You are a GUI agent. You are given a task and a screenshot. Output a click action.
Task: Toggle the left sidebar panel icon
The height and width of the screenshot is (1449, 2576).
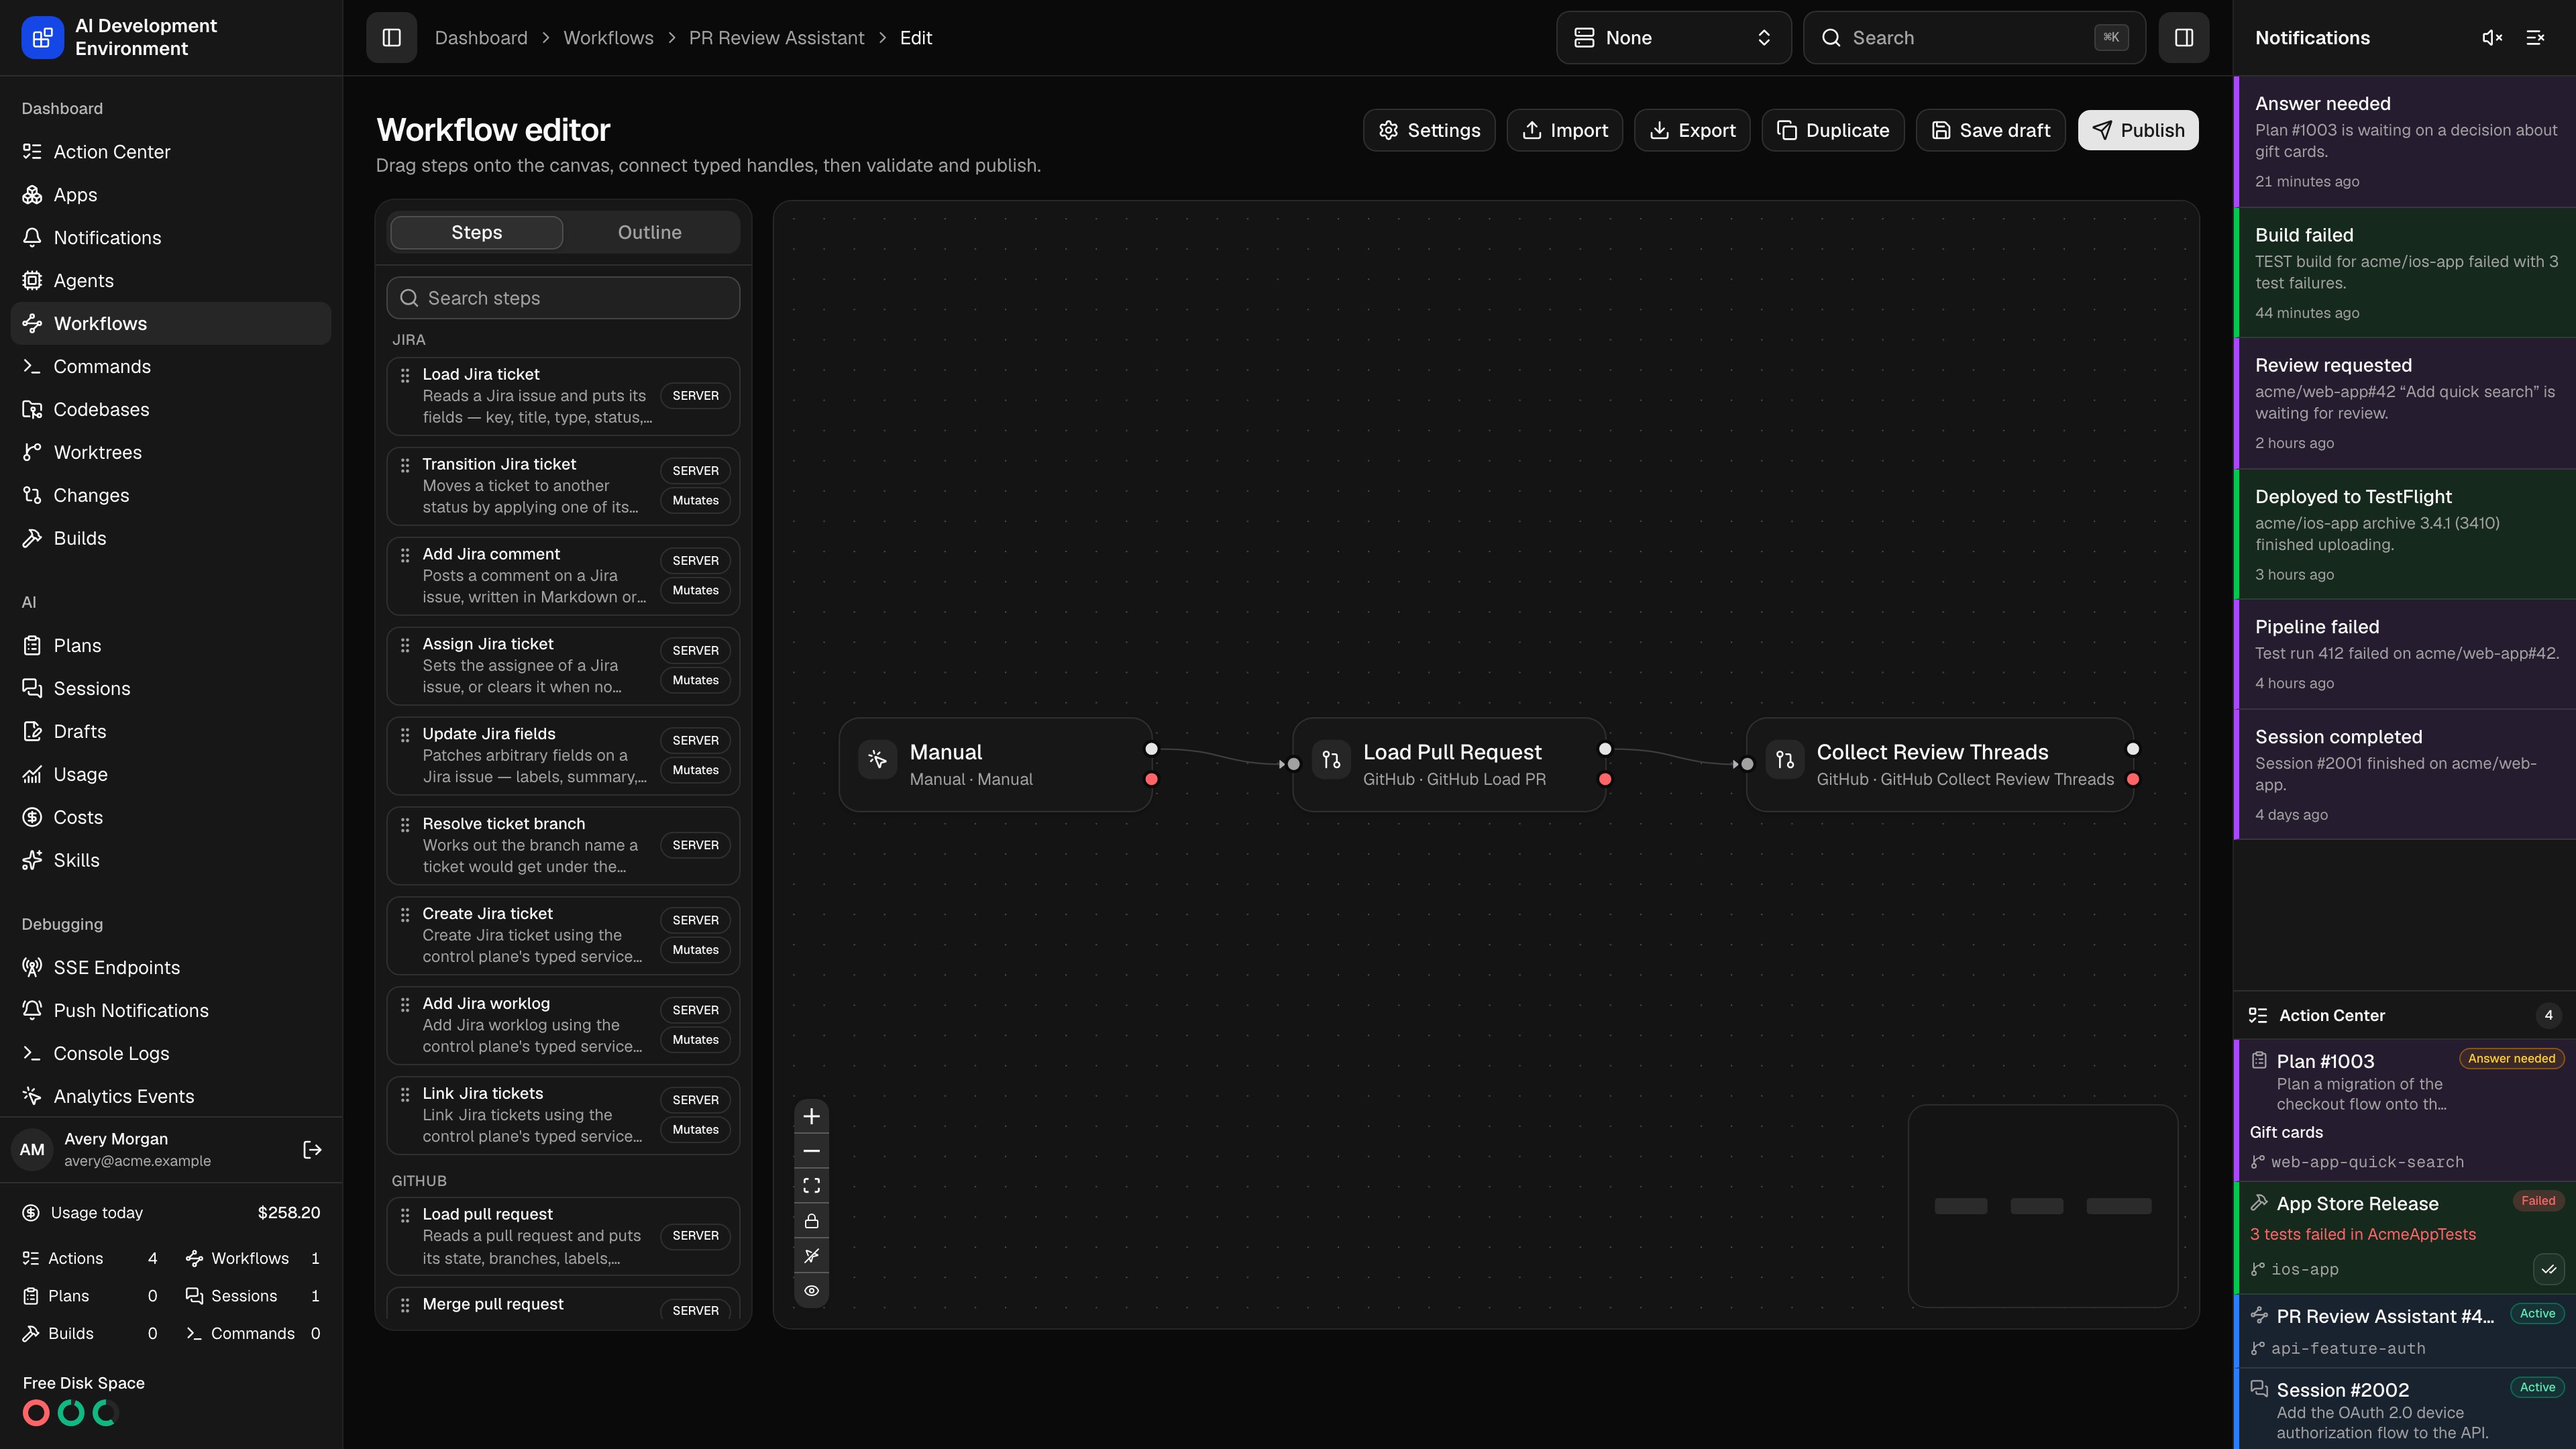point(391,38)
